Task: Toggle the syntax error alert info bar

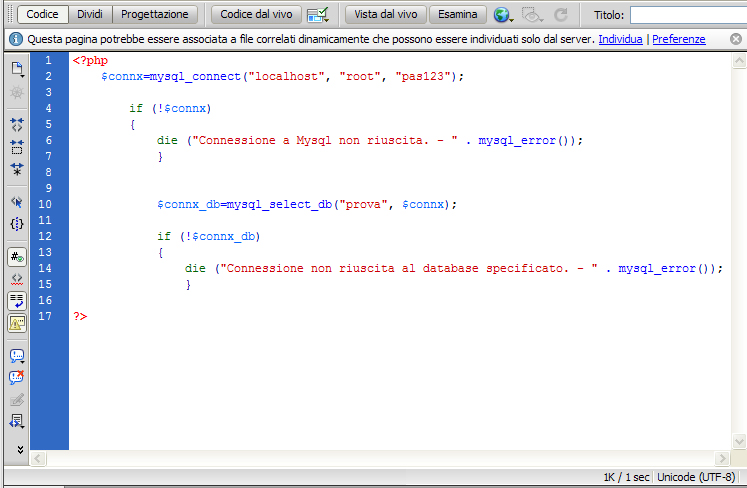Action: pyautogui.click(x=17, y=324)
